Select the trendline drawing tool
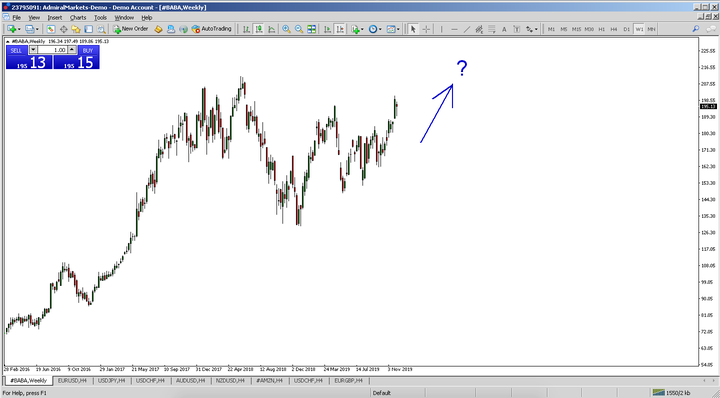This screenshot has height=398, width=720. tap(467, 29)
